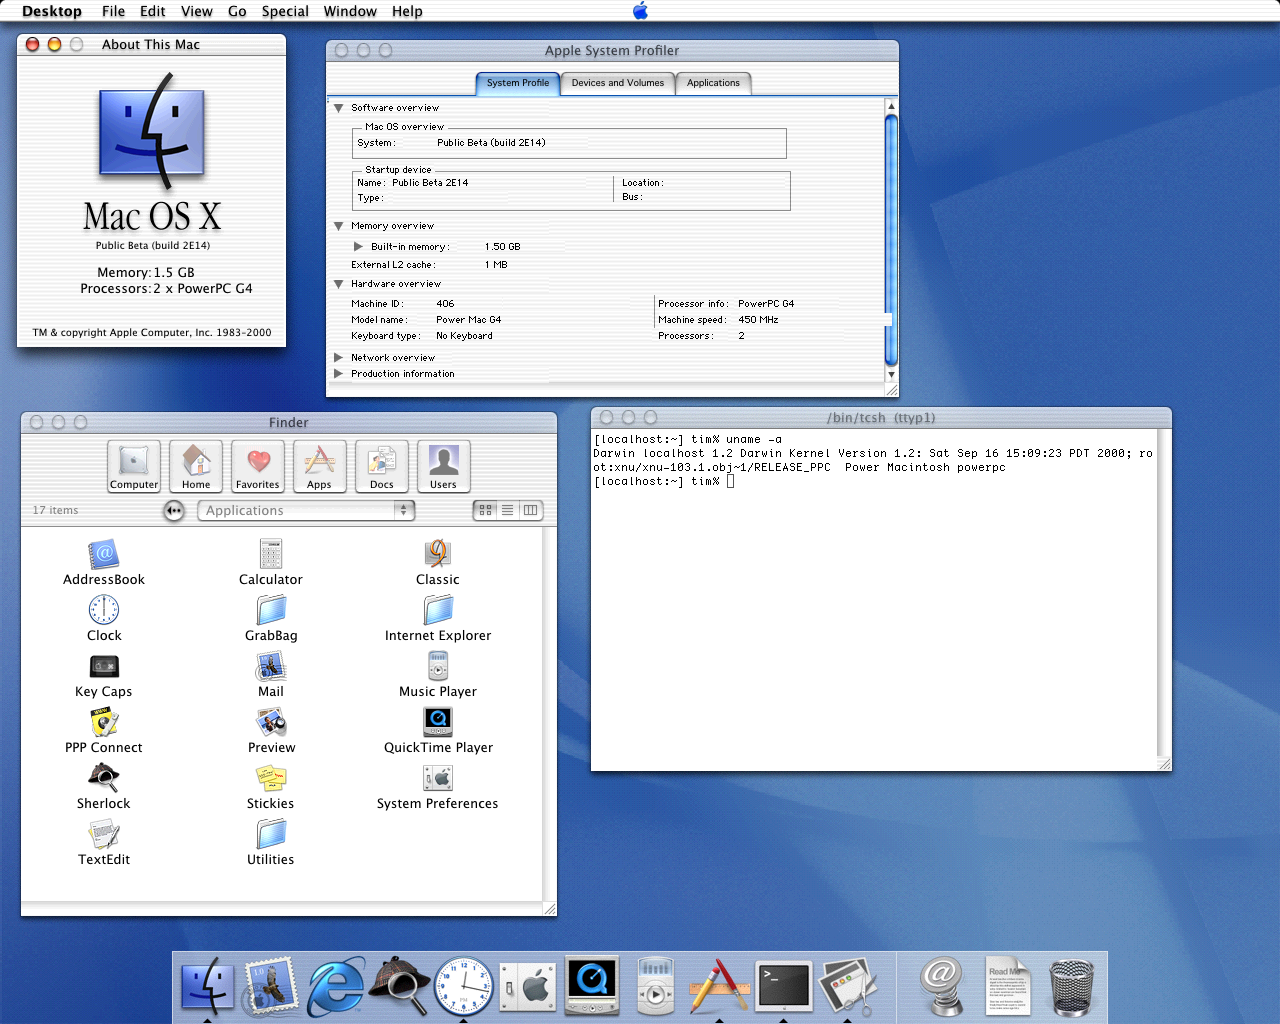
Task: Collapse the Memory overview section
Action: (x=339, y=226)
